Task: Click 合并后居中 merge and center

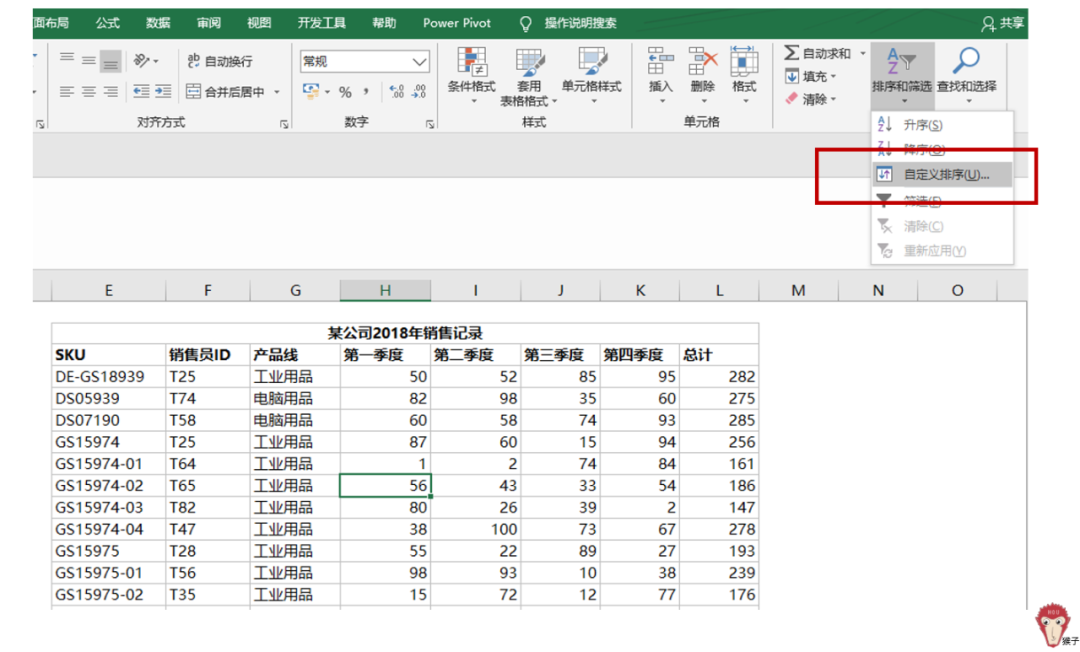Action: pos(226,92)
